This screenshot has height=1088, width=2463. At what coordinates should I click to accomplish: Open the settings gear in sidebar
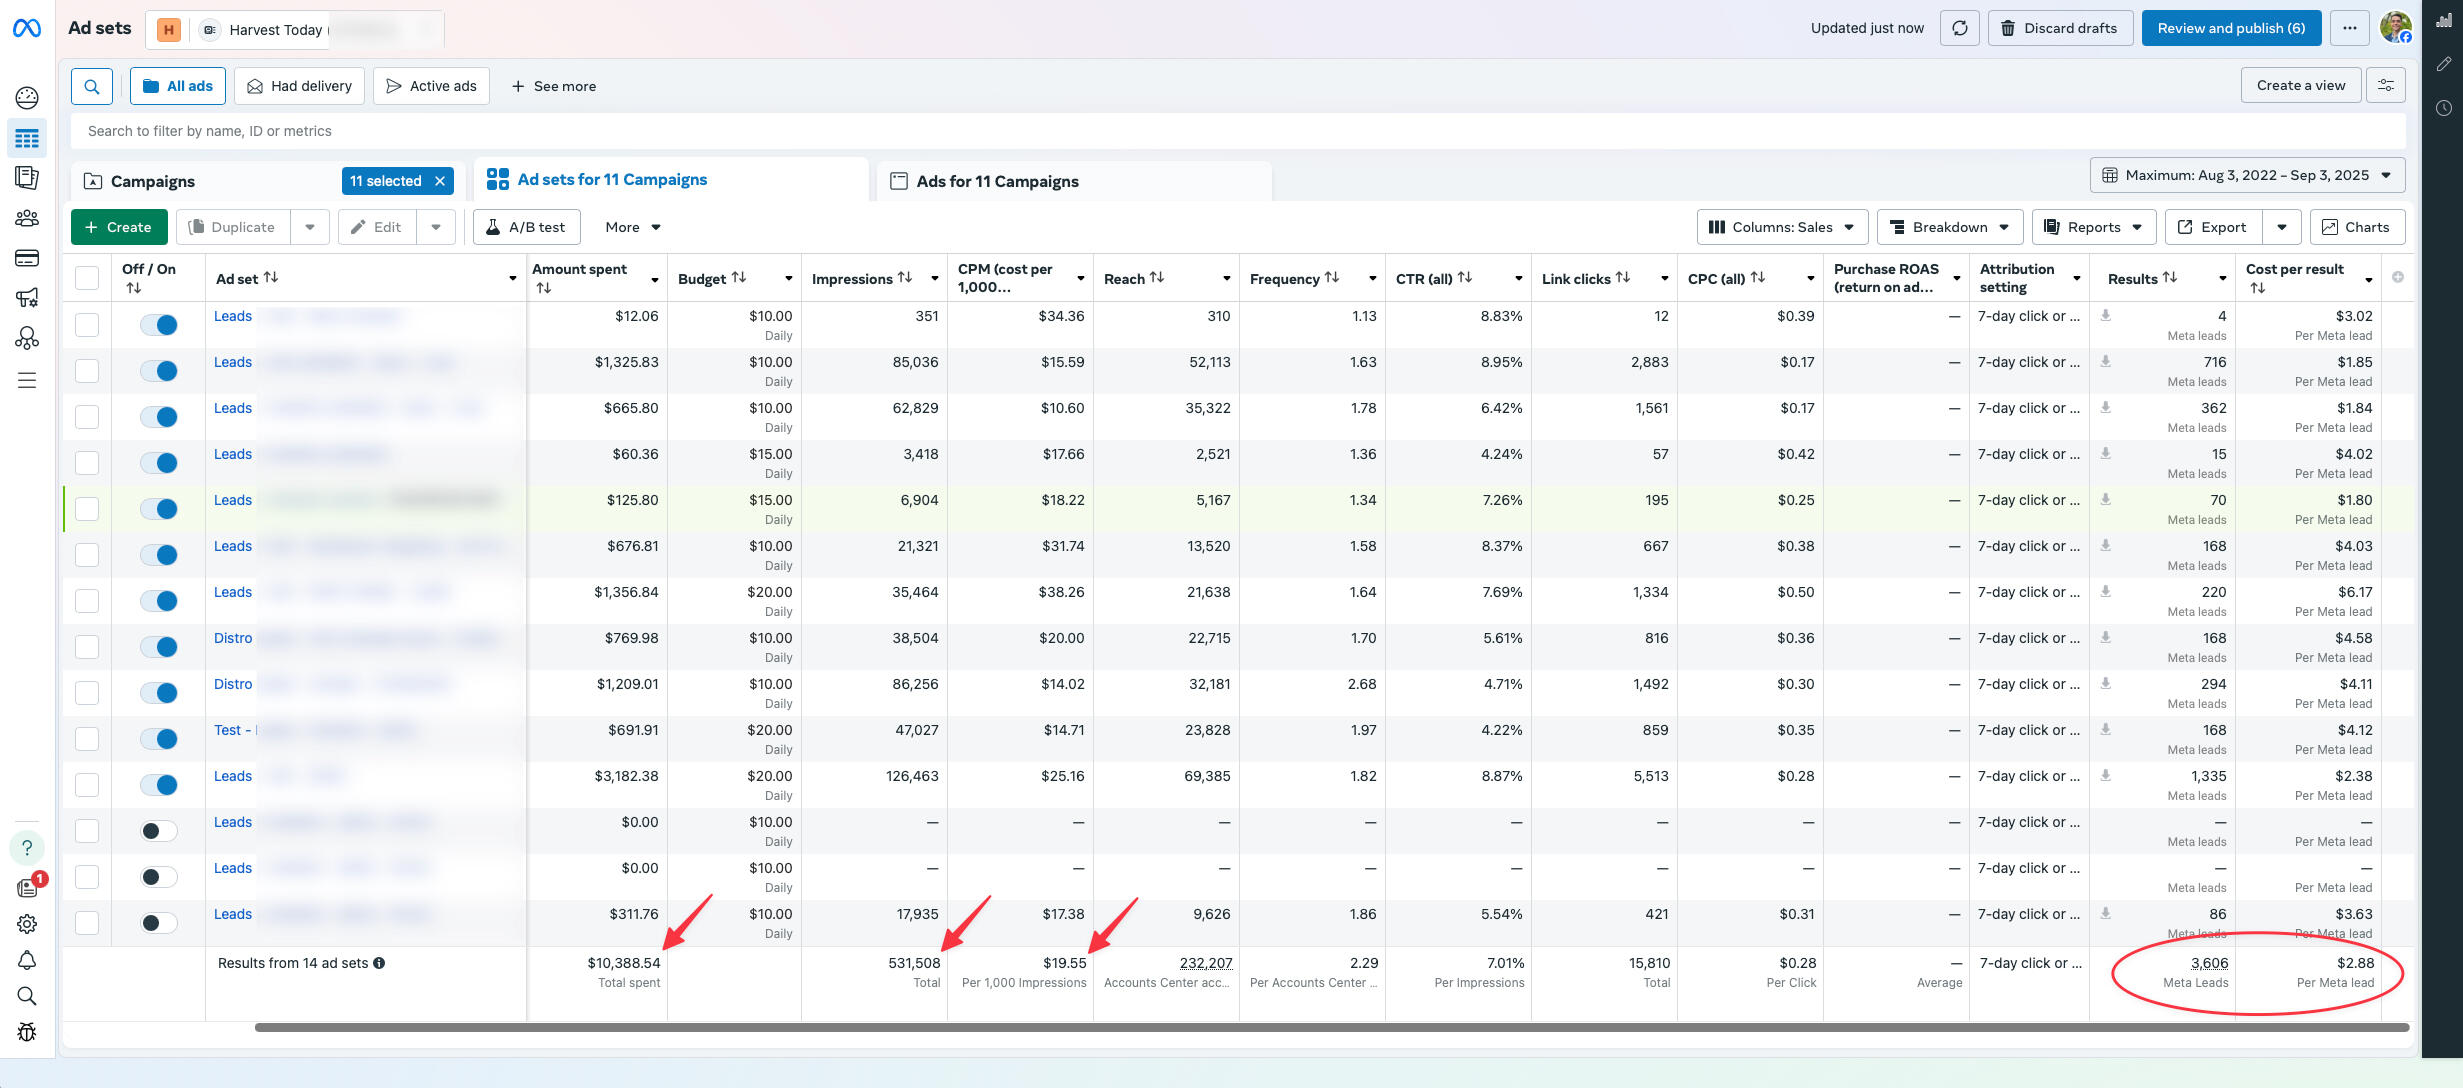pos(27,924)
